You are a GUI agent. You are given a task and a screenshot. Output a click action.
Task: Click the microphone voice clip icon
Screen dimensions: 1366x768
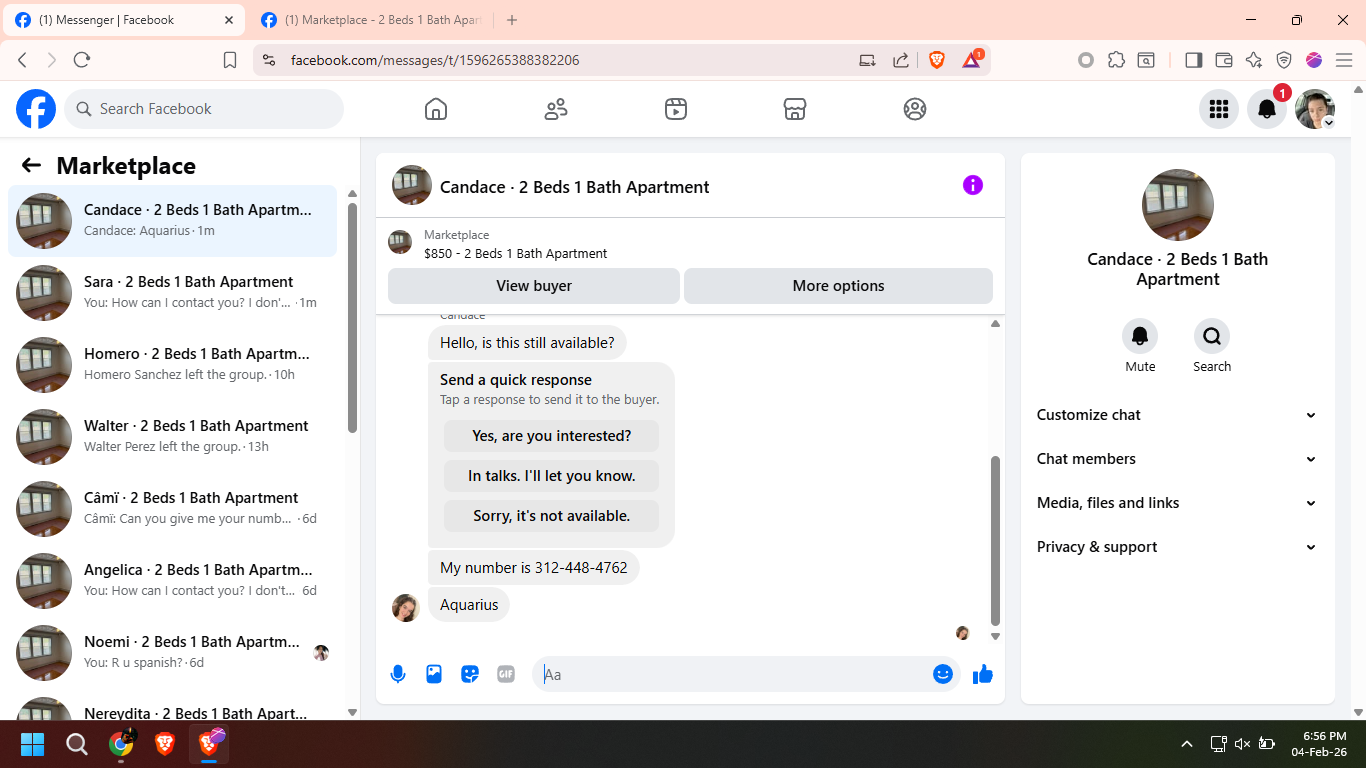click(398, 674)
